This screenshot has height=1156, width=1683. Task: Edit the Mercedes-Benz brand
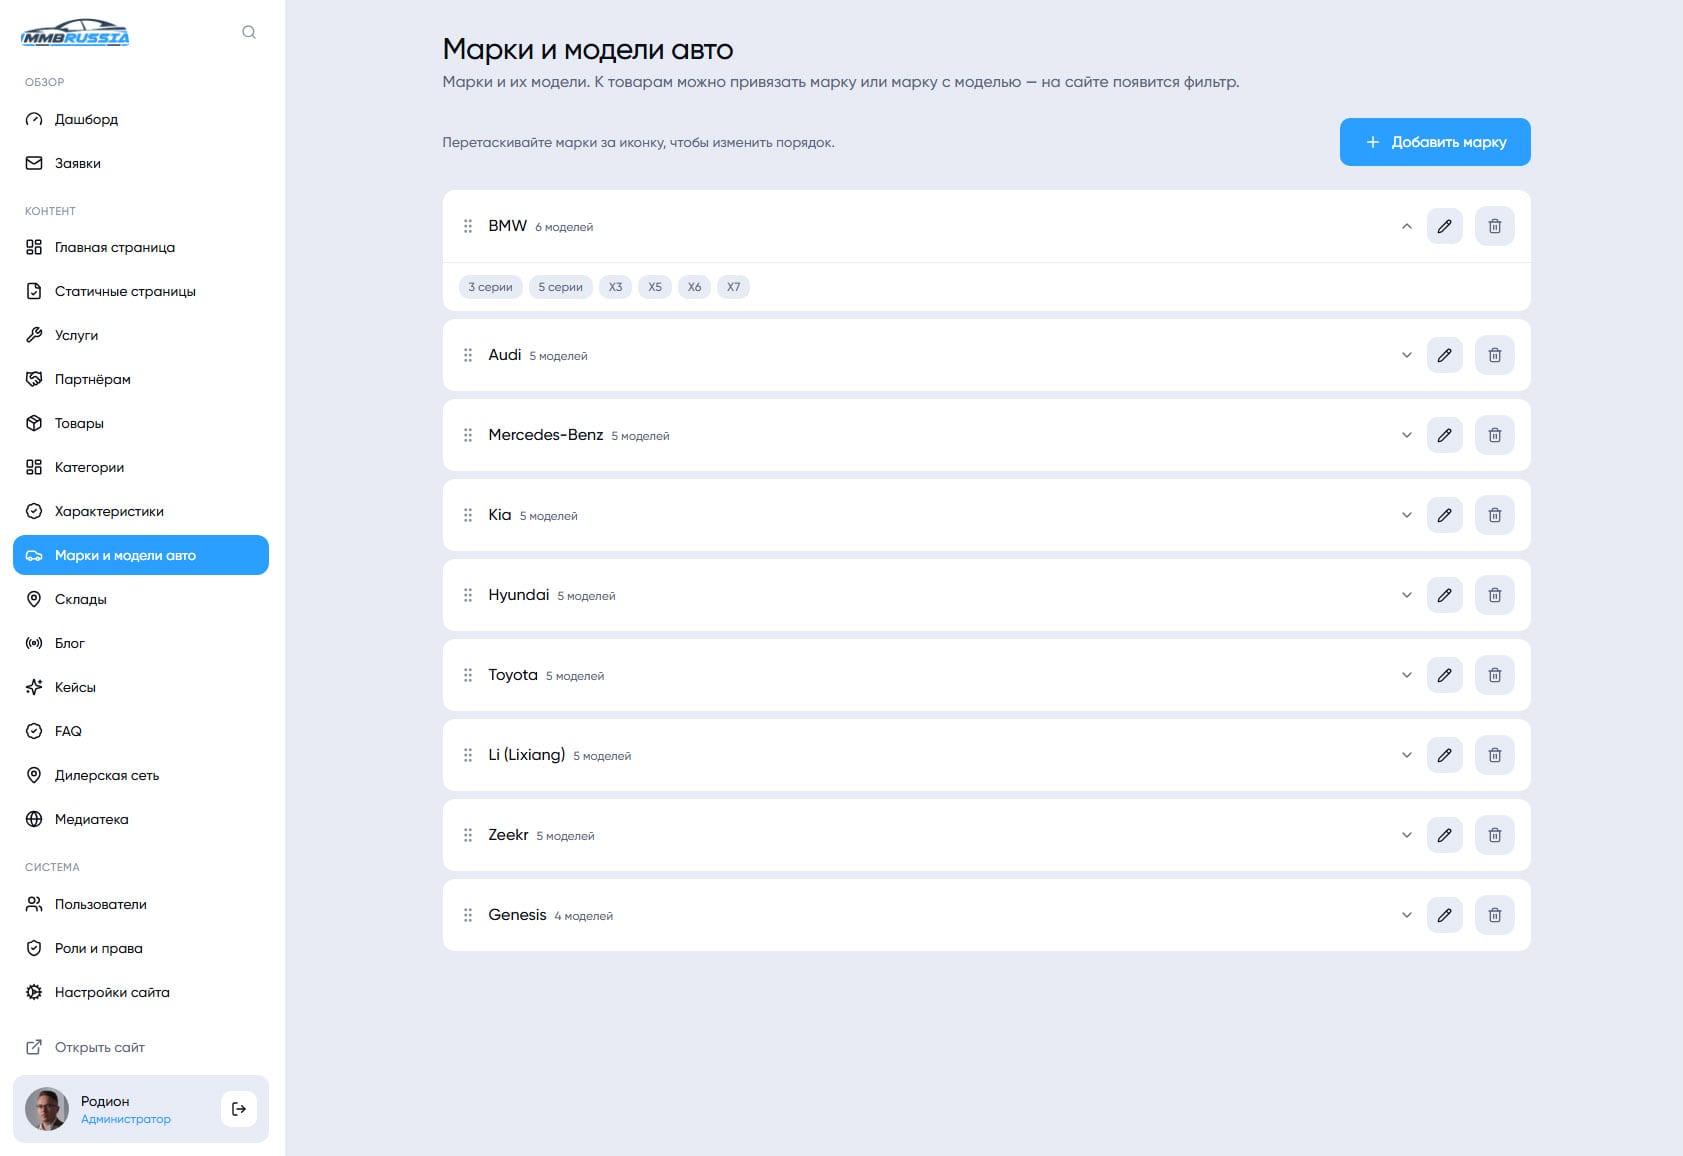pyautogui.click(x=1445, y=435)
